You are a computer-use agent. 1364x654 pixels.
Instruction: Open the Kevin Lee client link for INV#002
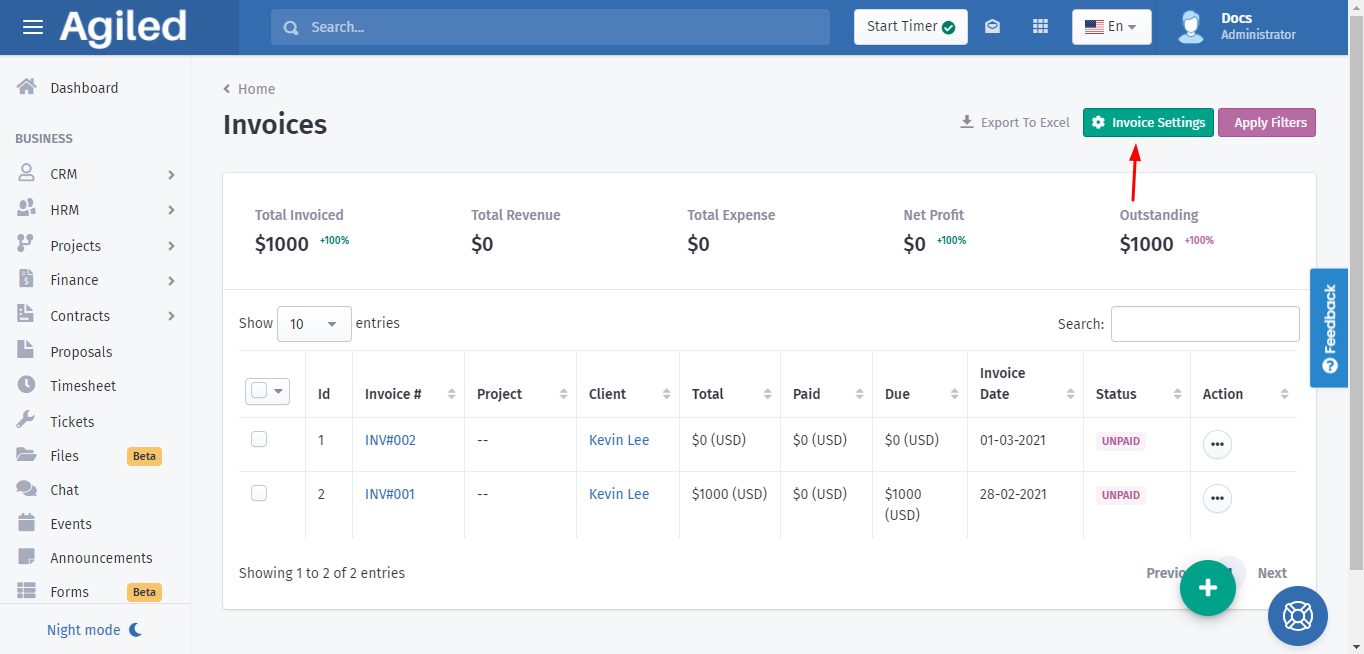click(x=619, y=440)
